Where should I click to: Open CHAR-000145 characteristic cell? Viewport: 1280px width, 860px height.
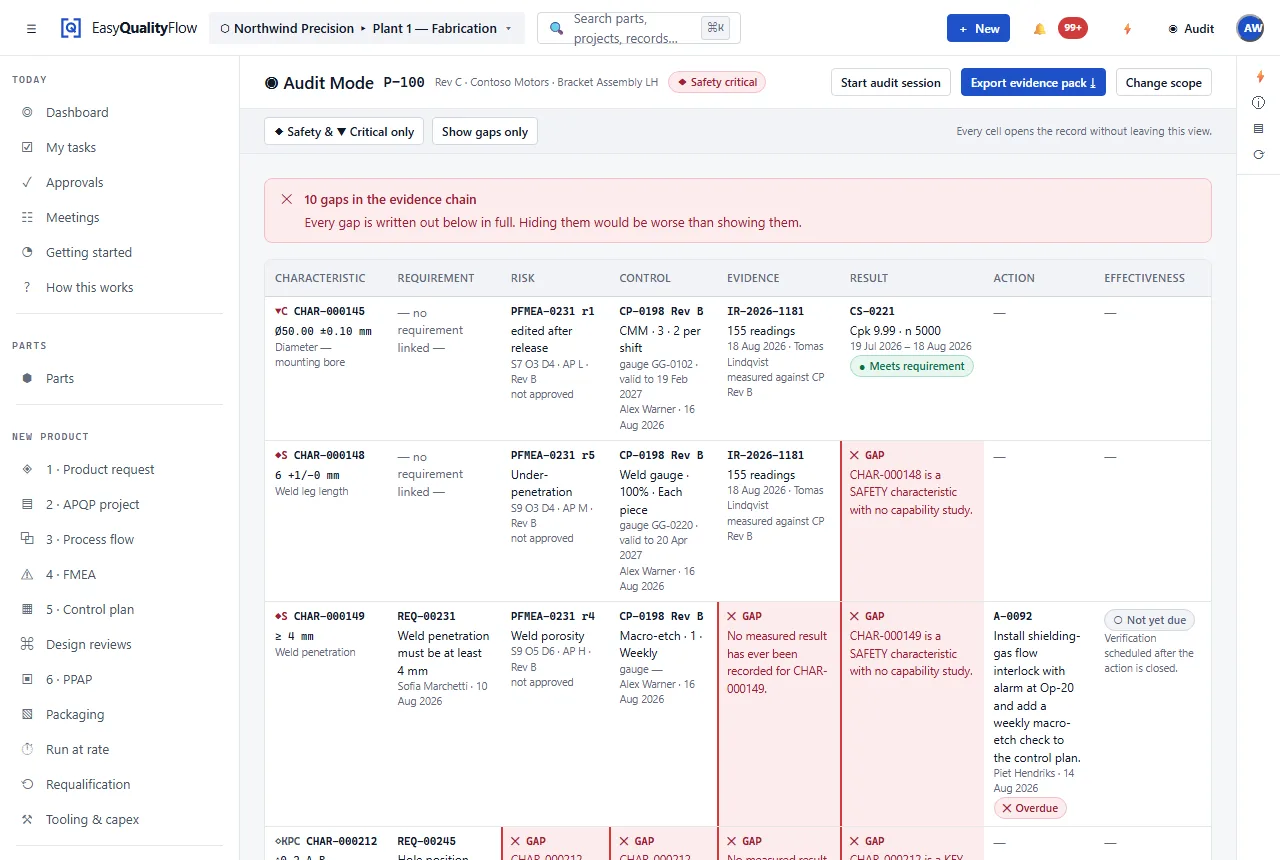point(325,368)
